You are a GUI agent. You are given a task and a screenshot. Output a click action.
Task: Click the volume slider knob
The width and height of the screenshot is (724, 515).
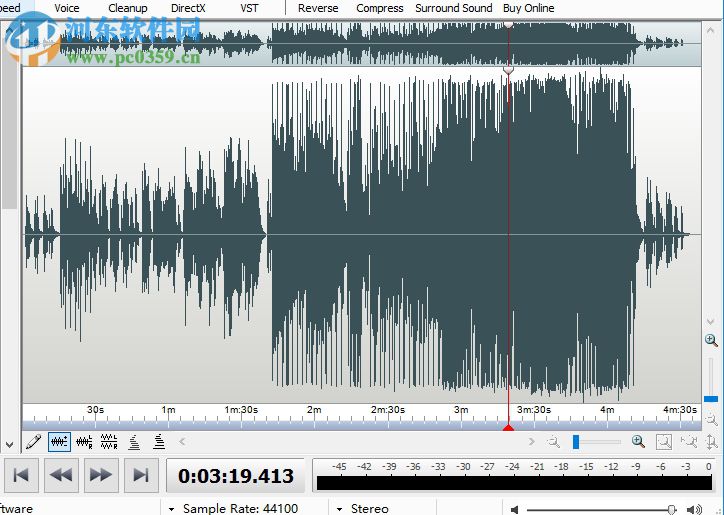[x=672, y=509]
